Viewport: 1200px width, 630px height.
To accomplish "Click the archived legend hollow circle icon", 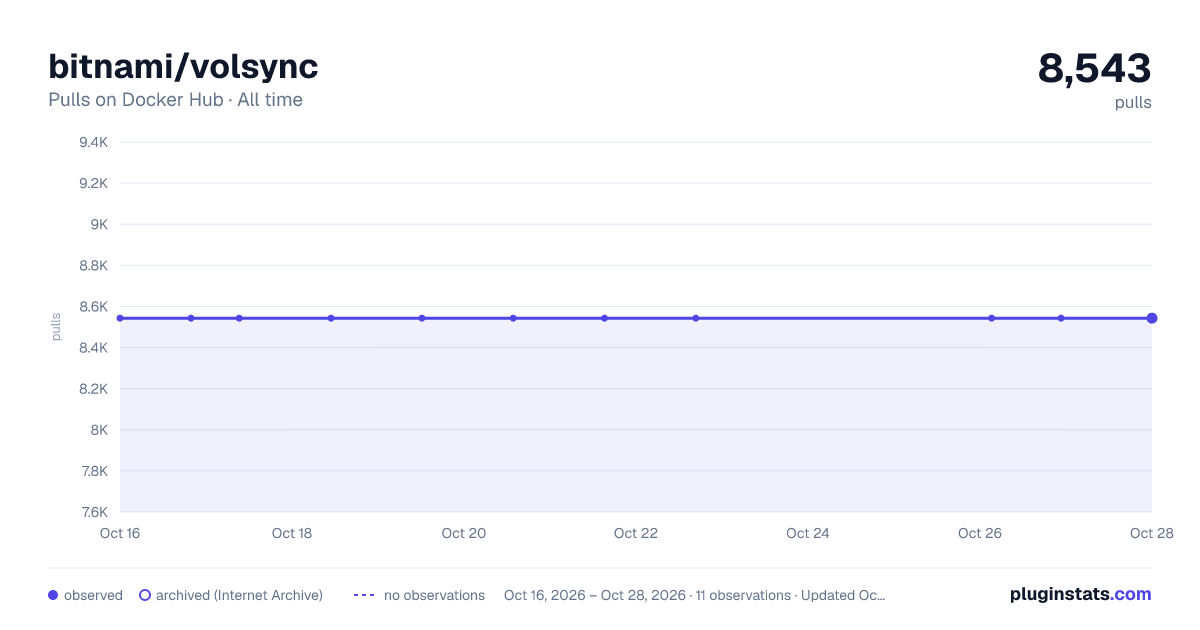I will click(145, 595).
